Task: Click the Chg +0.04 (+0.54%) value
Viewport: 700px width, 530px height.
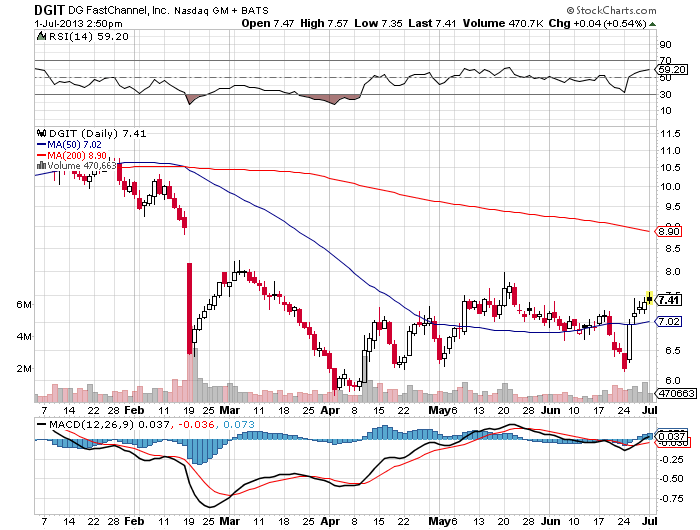Action: click(598, 23)
